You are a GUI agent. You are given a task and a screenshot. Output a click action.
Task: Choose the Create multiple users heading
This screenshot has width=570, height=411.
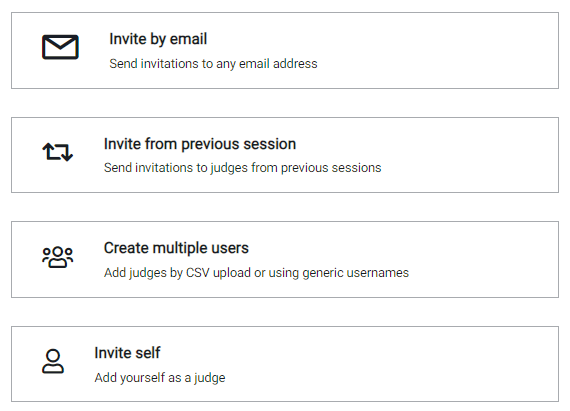point(176,248)
